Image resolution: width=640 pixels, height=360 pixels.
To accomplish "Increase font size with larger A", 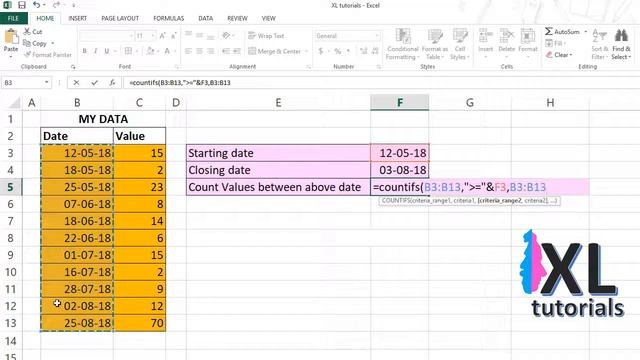I will (162, 36).
